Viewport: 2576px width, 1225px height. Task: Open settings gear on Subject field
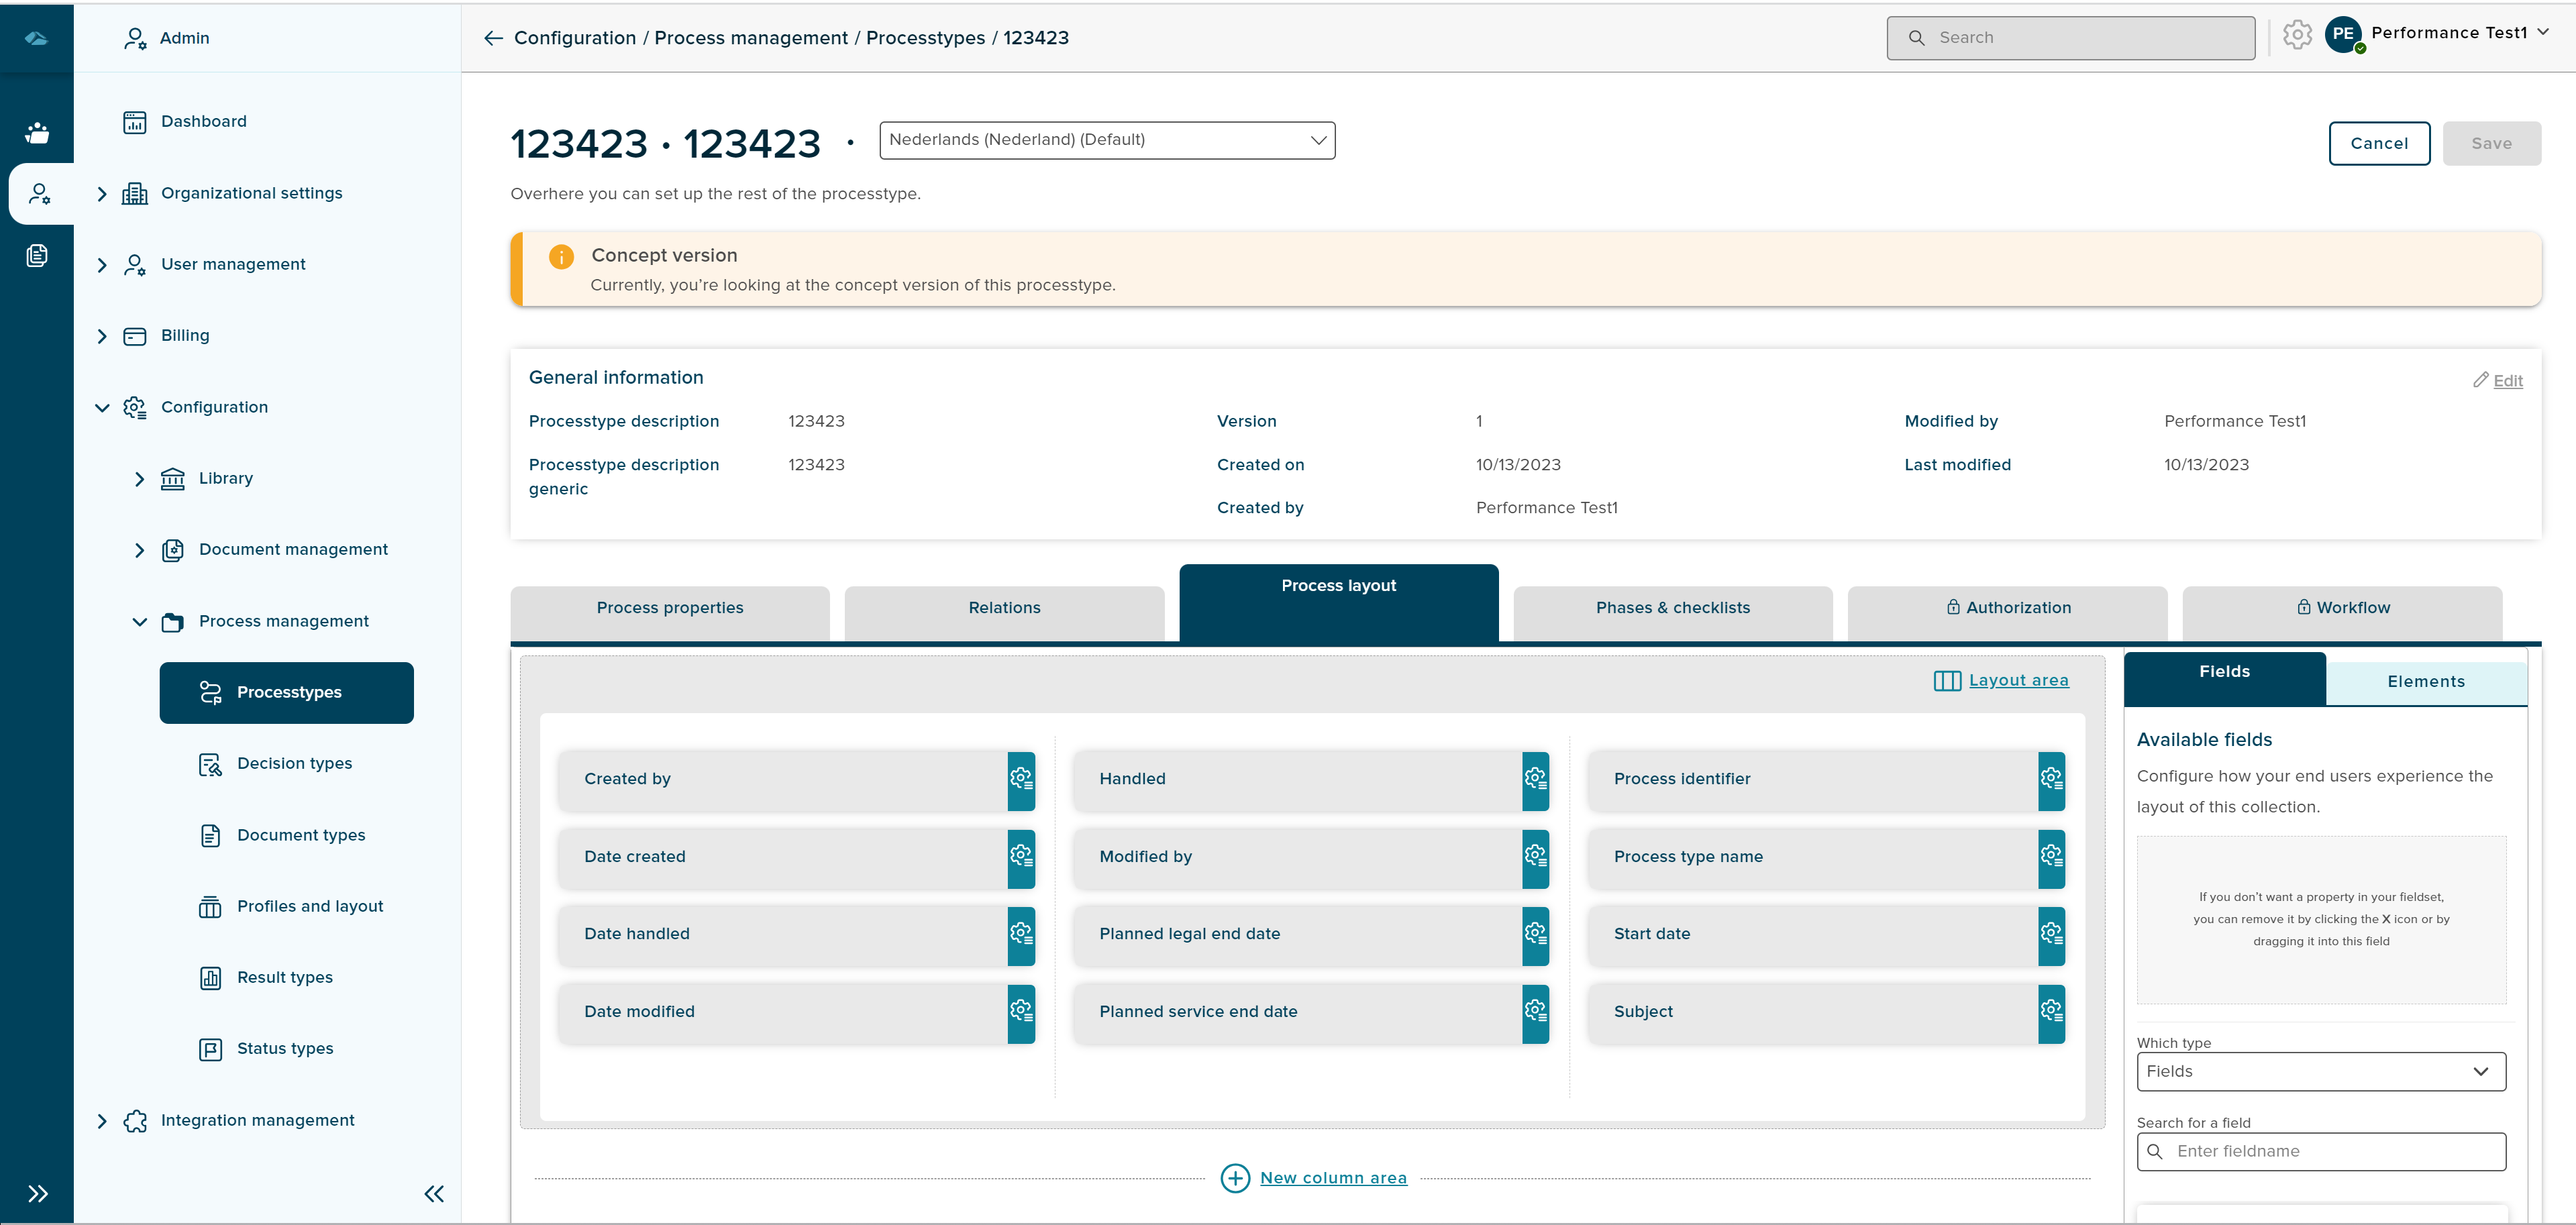click(2051, 1011)
